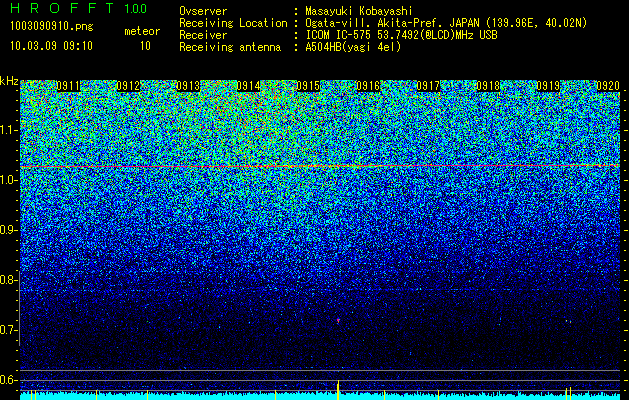Image resolution: width=629 pixels, height=400 pixels.
Task: Click the 0915 time marker
Action: point(308,86)
